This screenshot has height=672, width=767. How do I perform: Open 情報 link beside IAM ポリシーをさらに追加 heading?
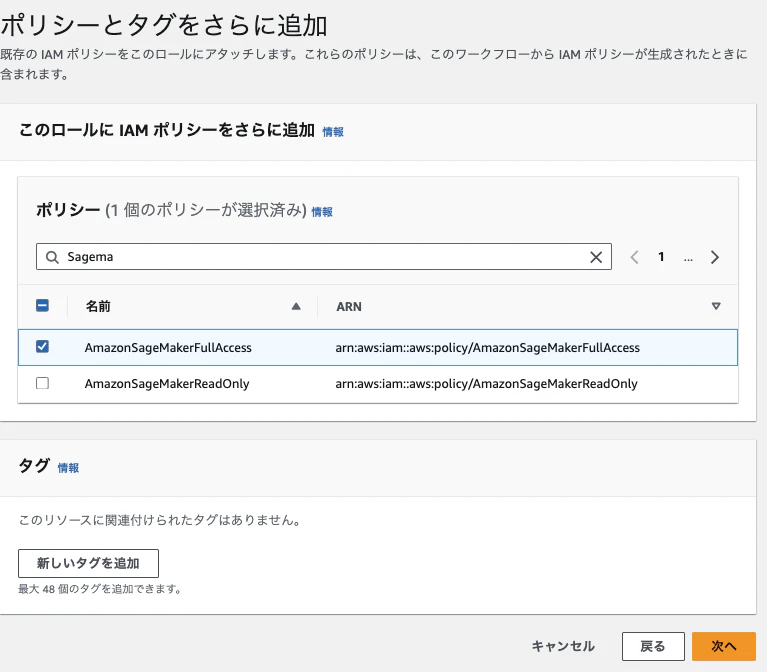(333, 132)
